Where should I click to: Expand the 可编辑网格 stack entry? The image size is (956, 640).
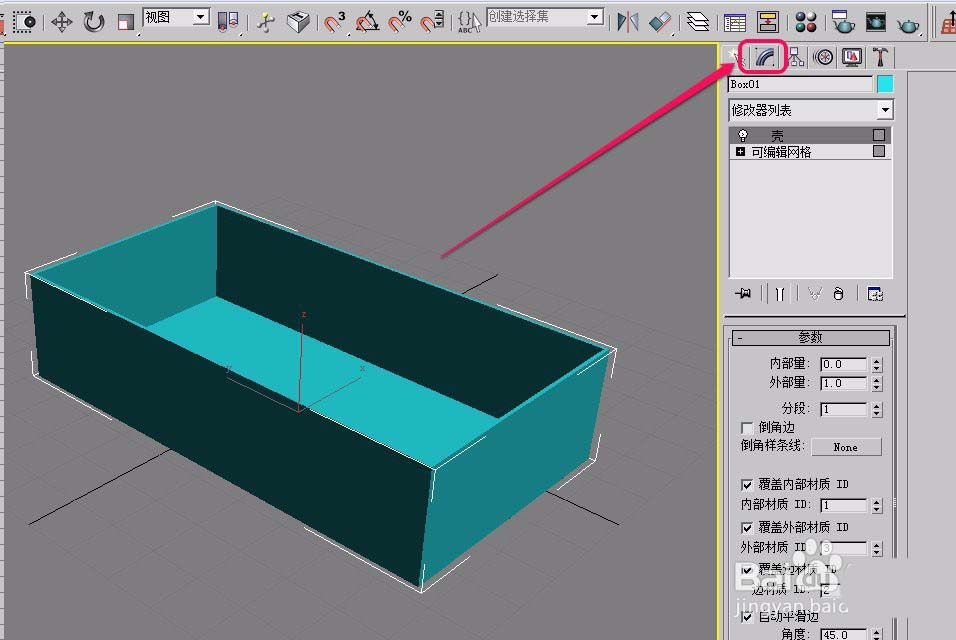point(740,152)
